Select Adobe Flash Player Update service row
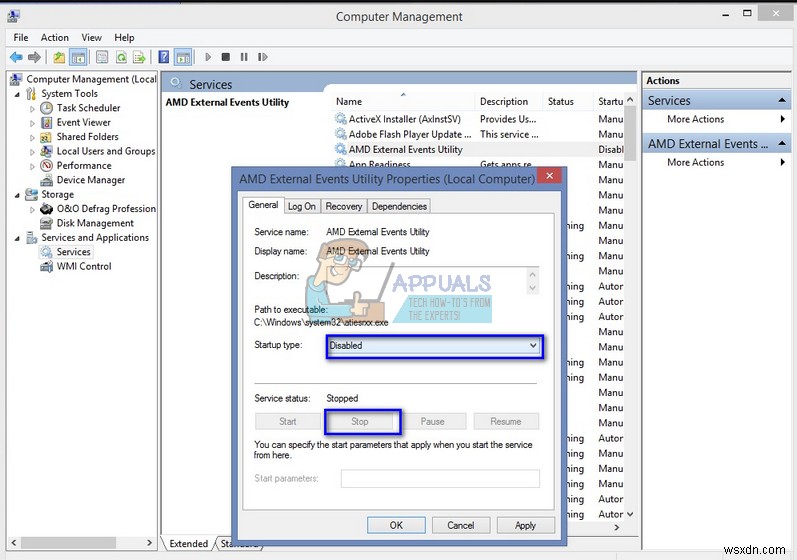Screen dimensions: 797x560 coord(478,135)
